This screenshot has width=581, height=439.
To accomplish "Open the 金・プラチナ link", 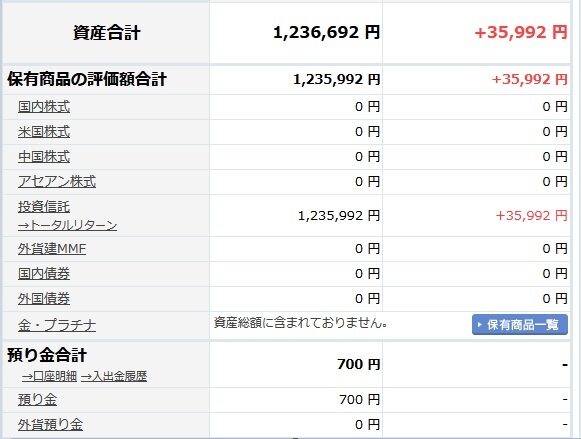I will coord(57,325).
